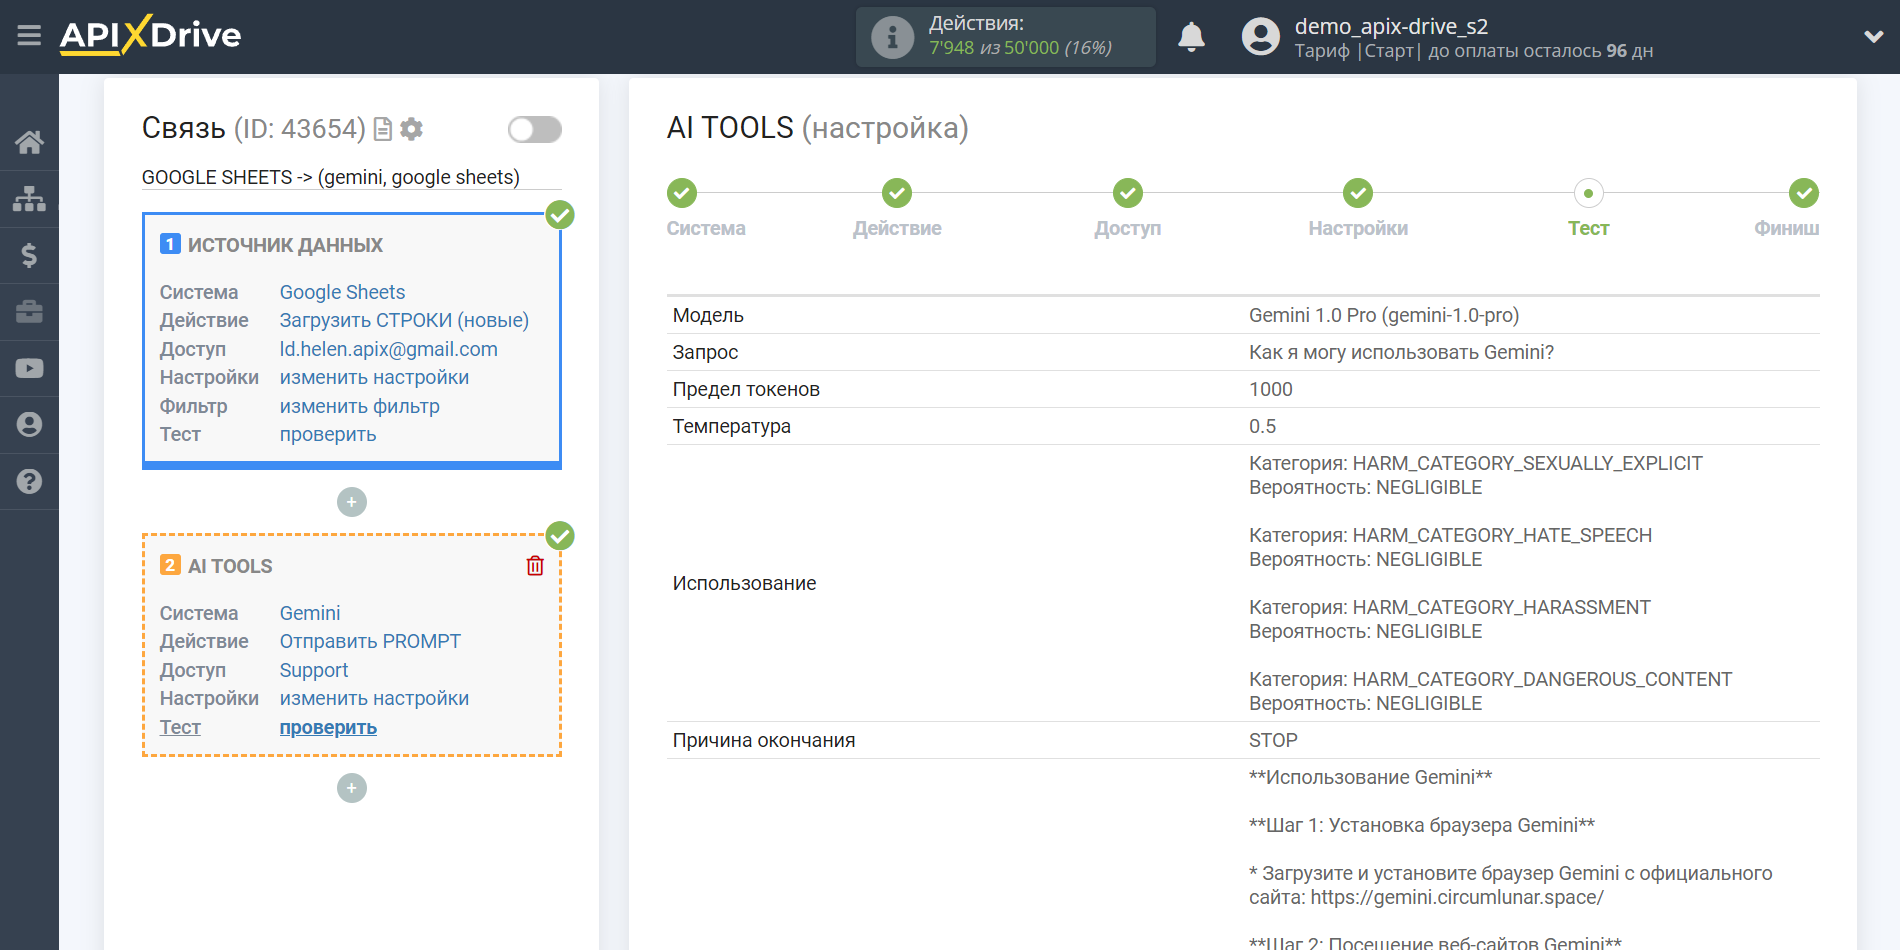Open ld.helen.apix@gmail.com access link
This screenshot has height=950, width=1900.
(388, 349)
